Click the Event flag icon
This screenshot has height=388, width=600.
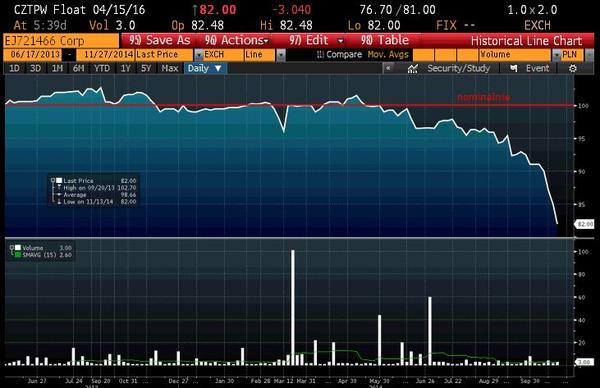click(514, 68)
